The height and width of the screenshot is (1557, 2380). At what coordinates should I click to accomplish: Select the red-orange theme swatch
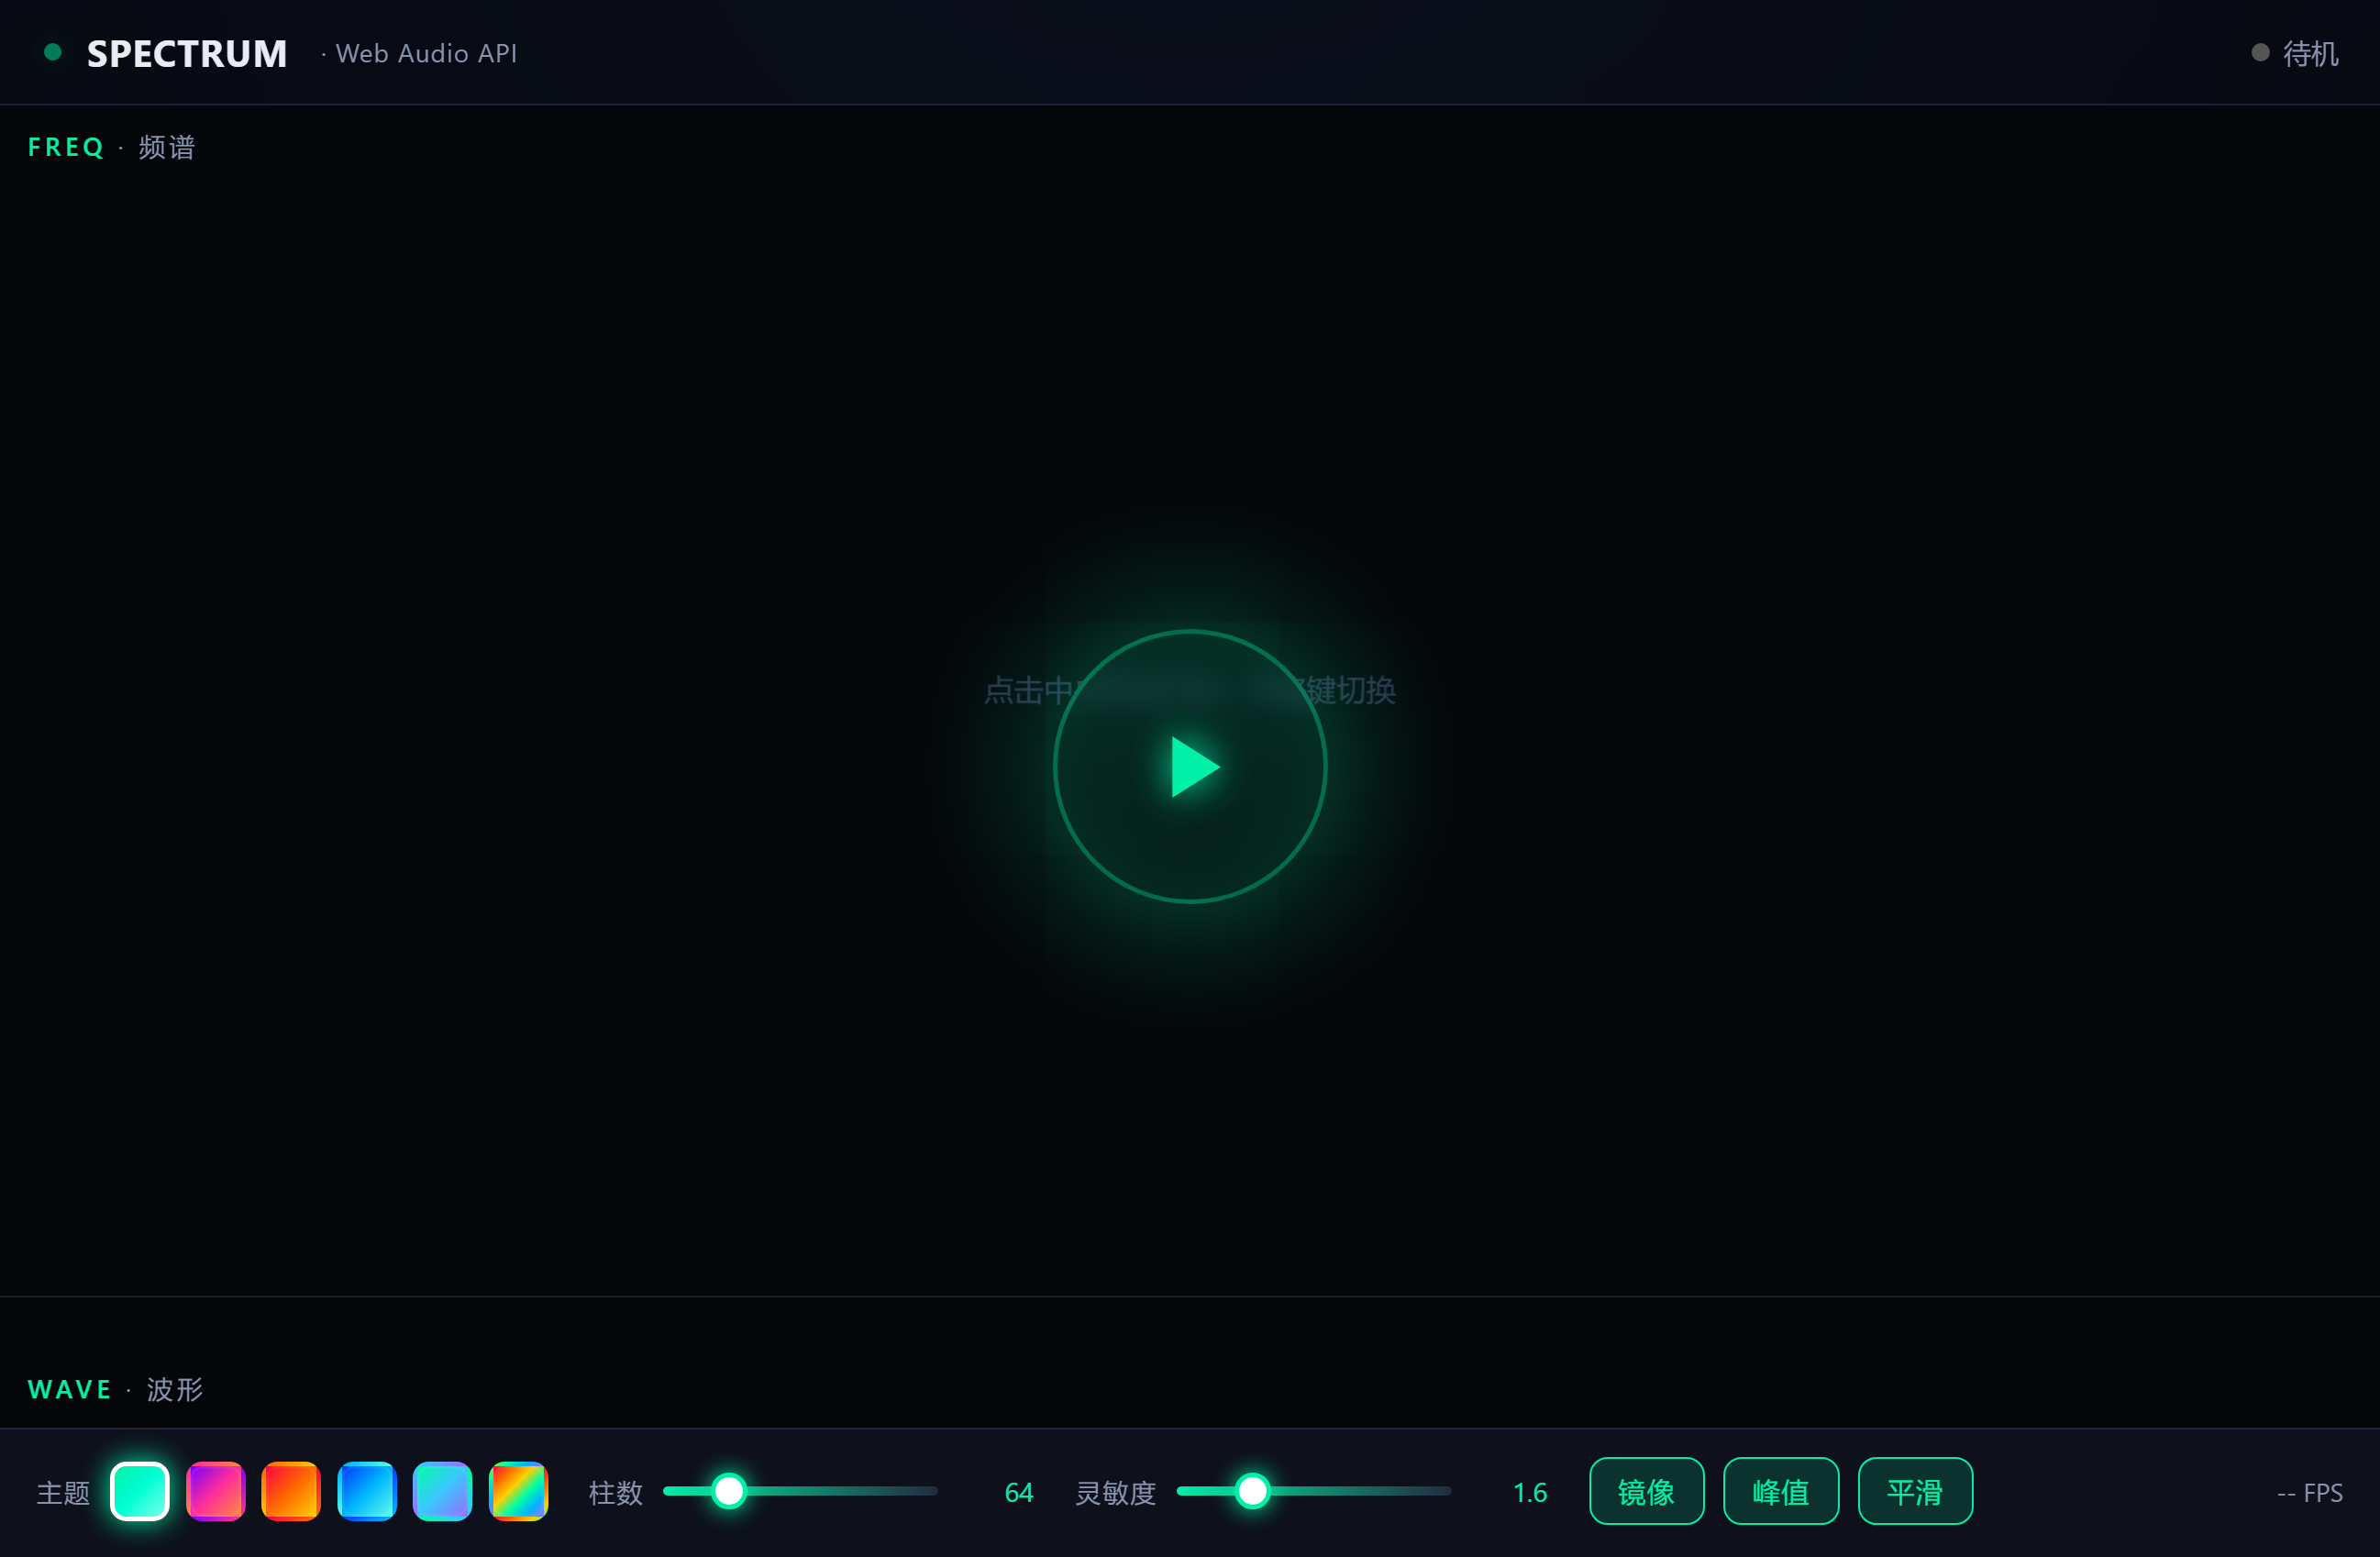291,1491
